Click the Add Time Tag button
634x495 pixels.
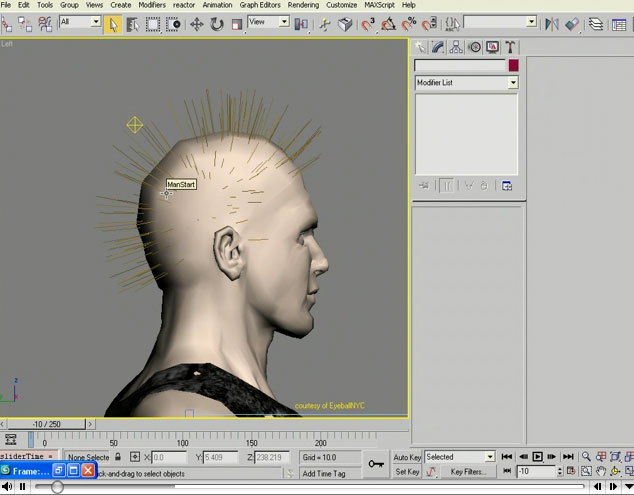tap(324, 473)
